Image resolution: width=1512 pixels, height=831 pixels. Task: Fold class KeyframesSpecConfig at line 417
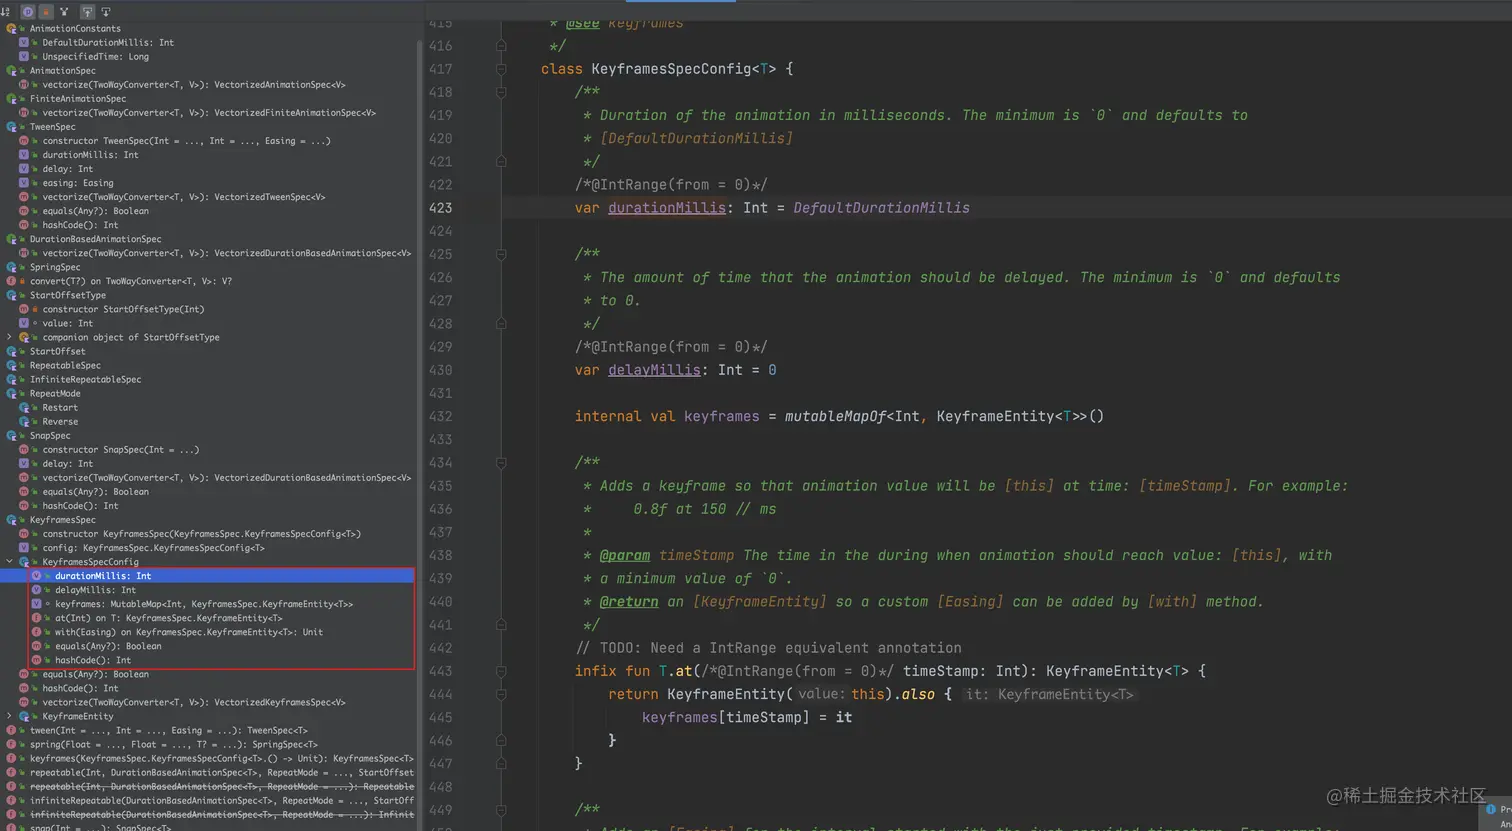pos(501,69)
